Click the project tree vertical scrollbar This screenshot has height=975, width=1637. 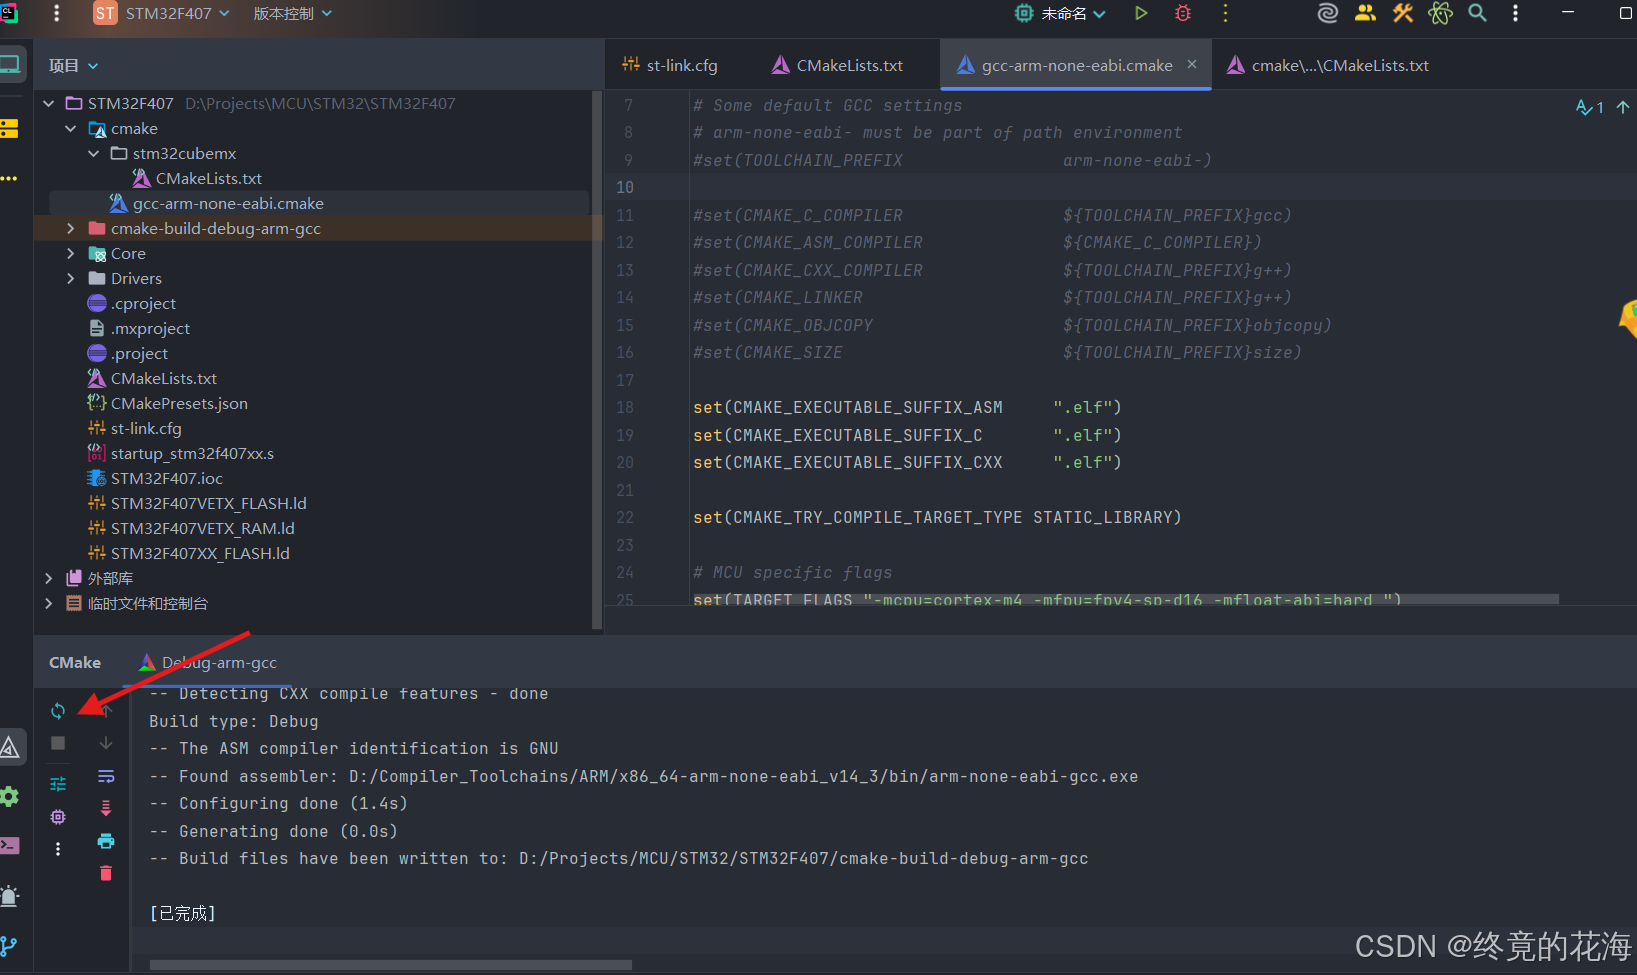pyautogui.click(x=597, y=360)
